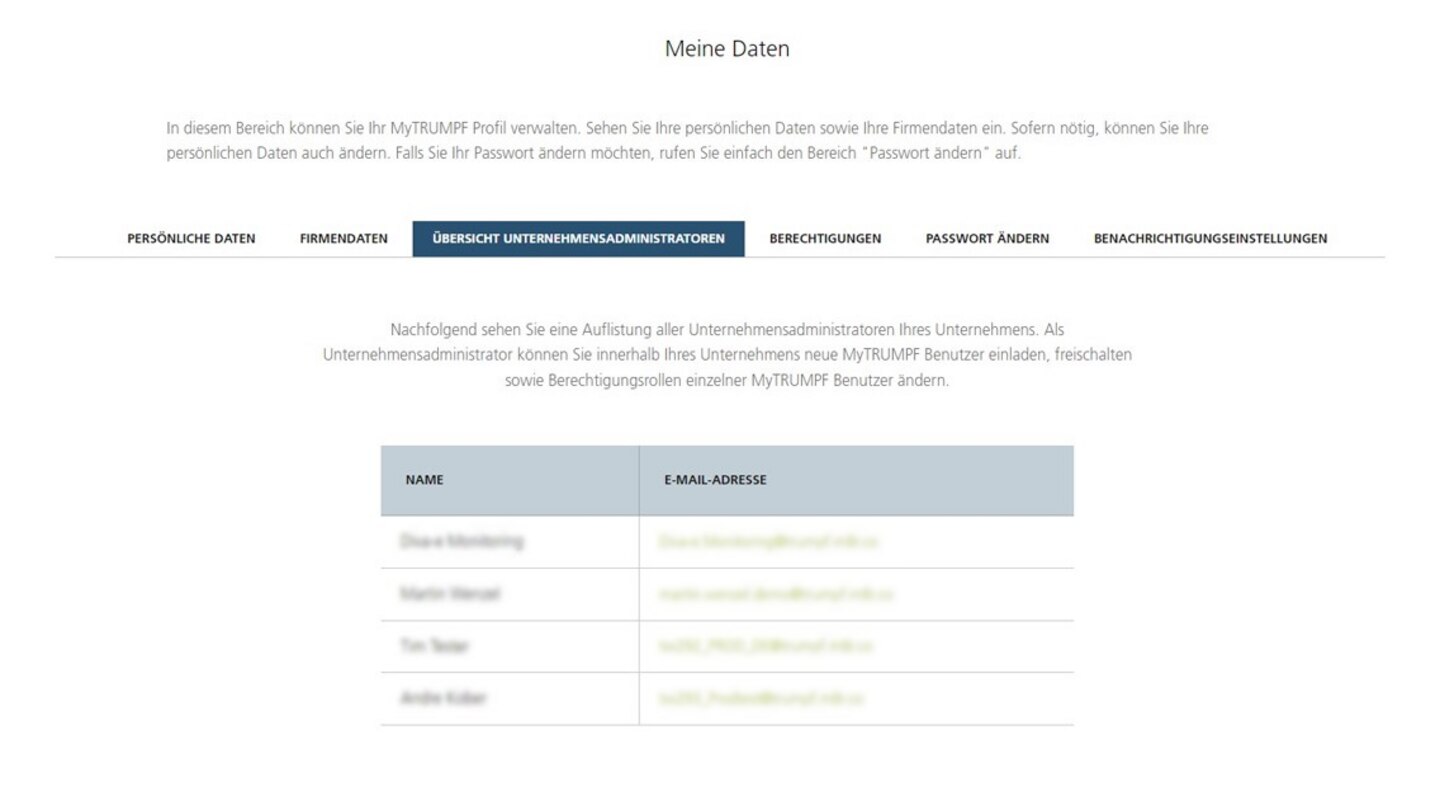Click the intro paragraph about MyTRUMPF Profil
The image size is (1440, 810).
[x=687, y=141]
